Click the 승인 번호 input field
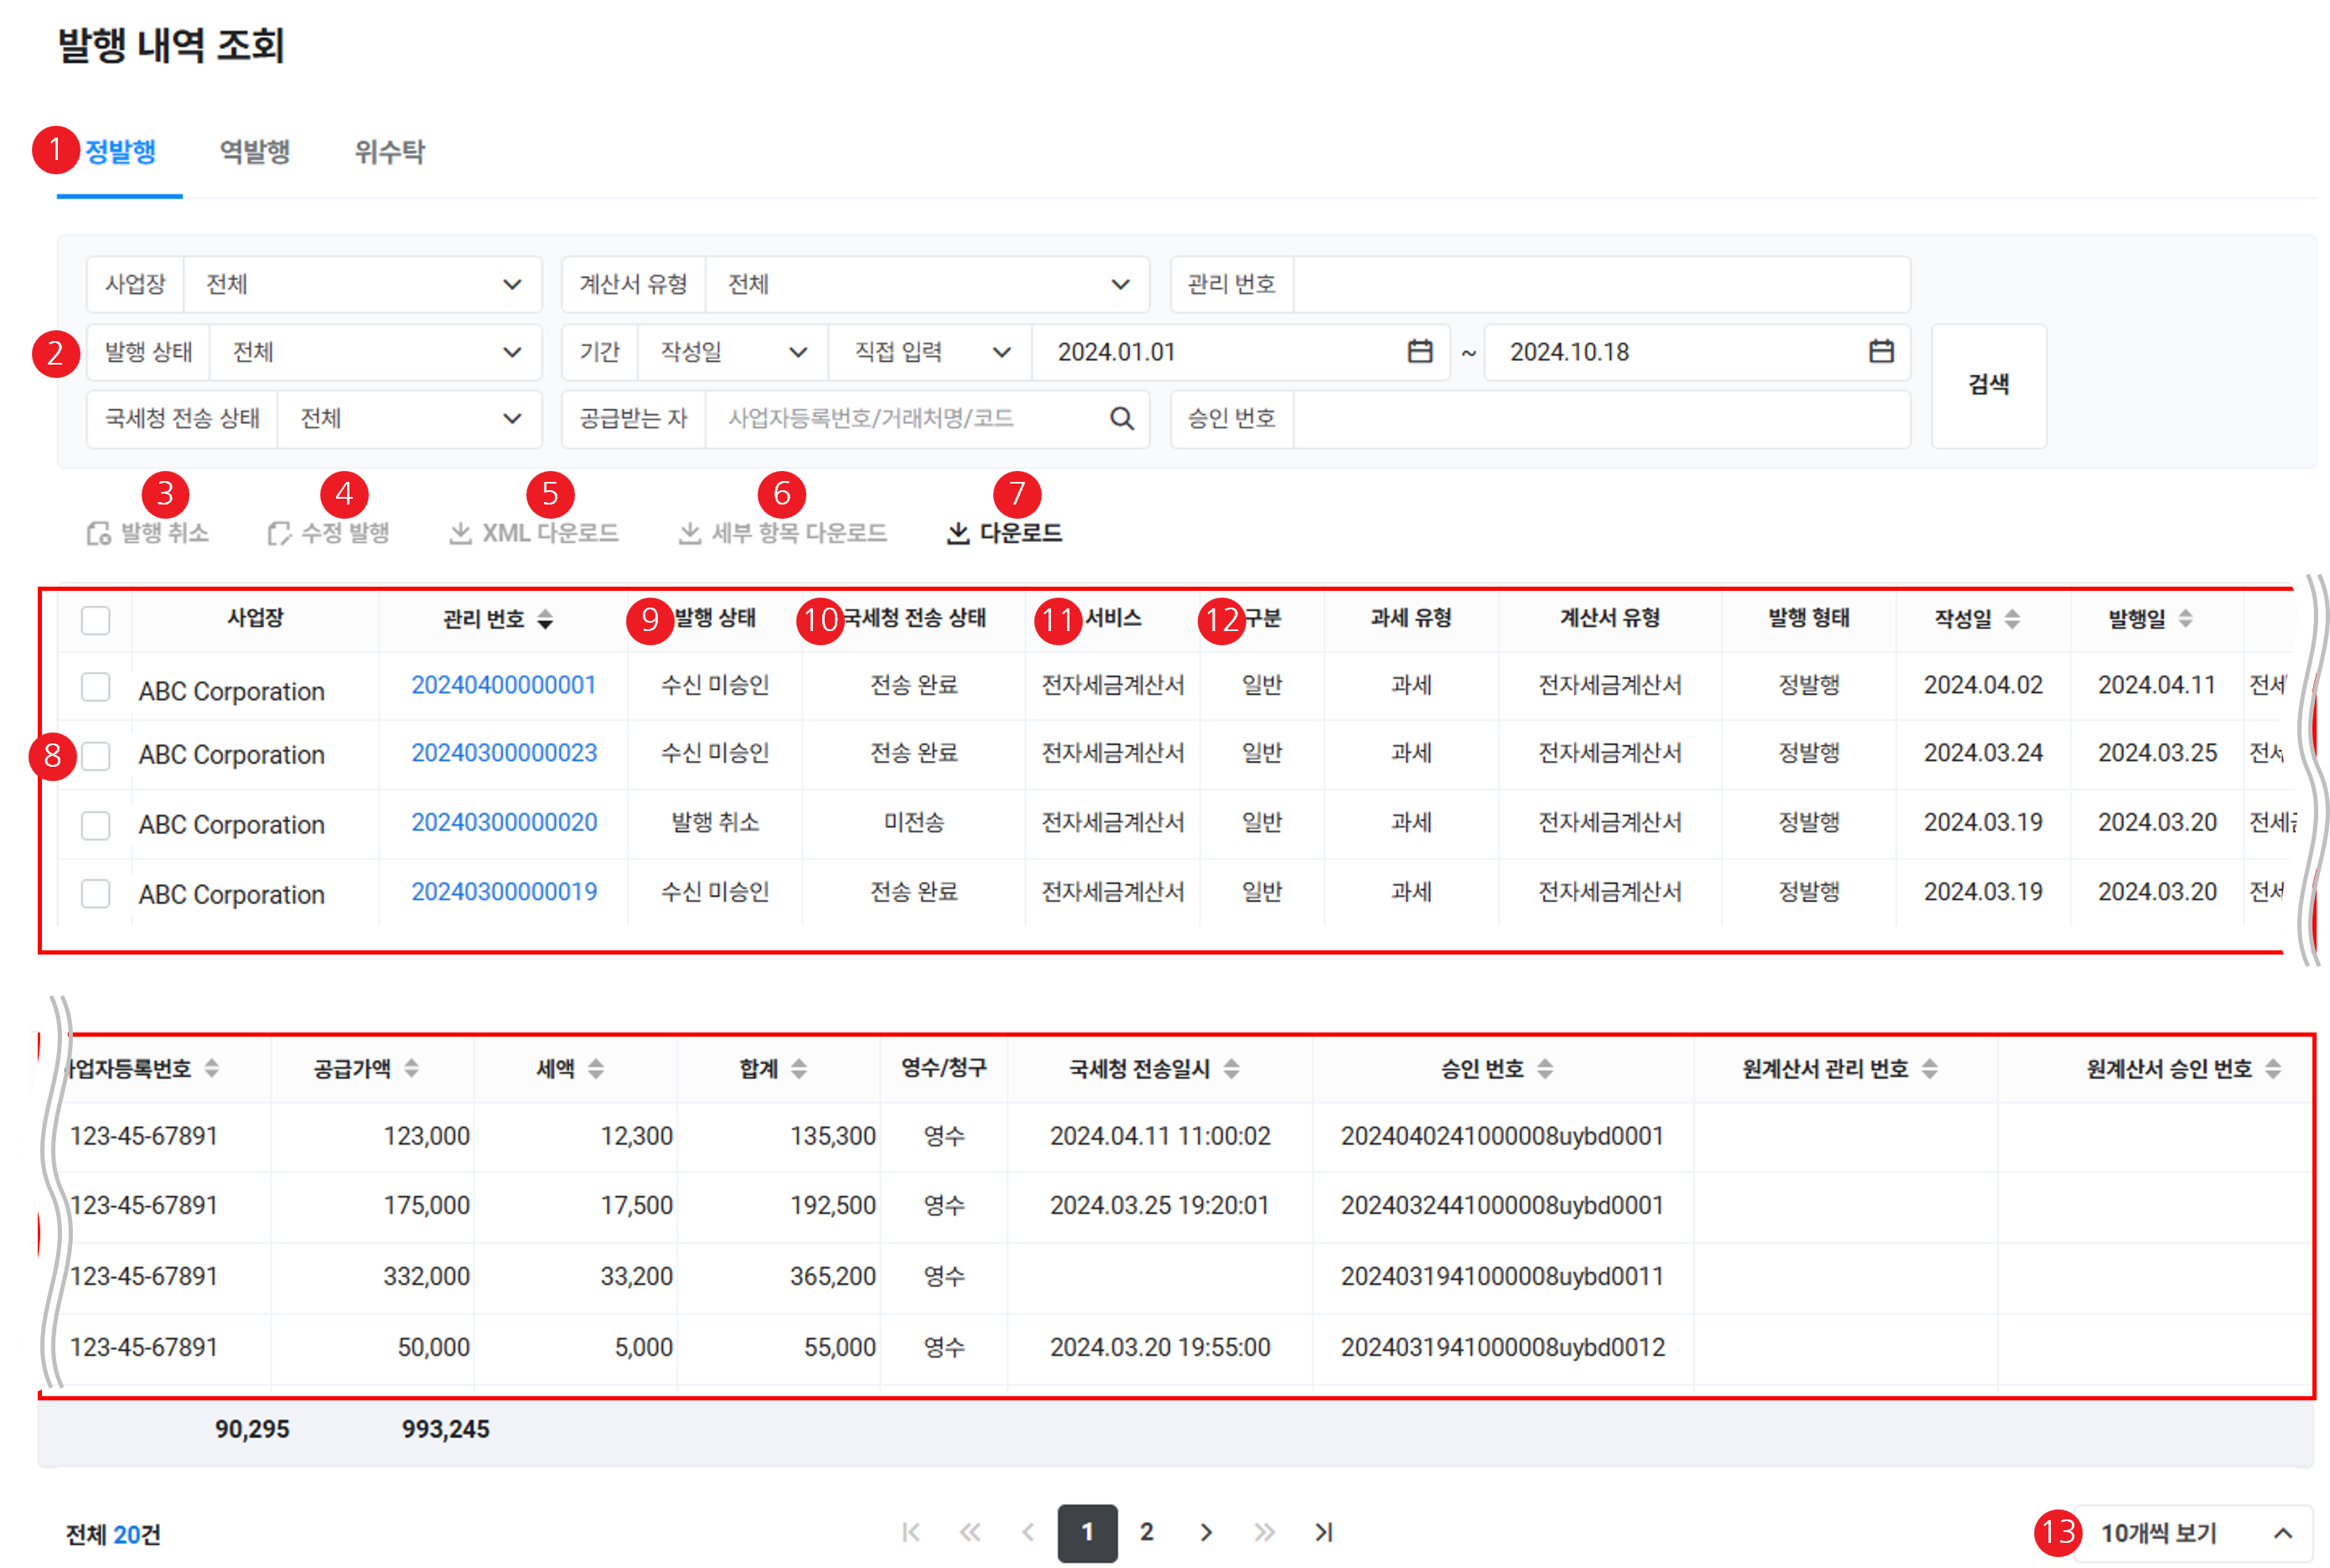The height and width of the screenshot is (1568, 2330). [1600, 418]
